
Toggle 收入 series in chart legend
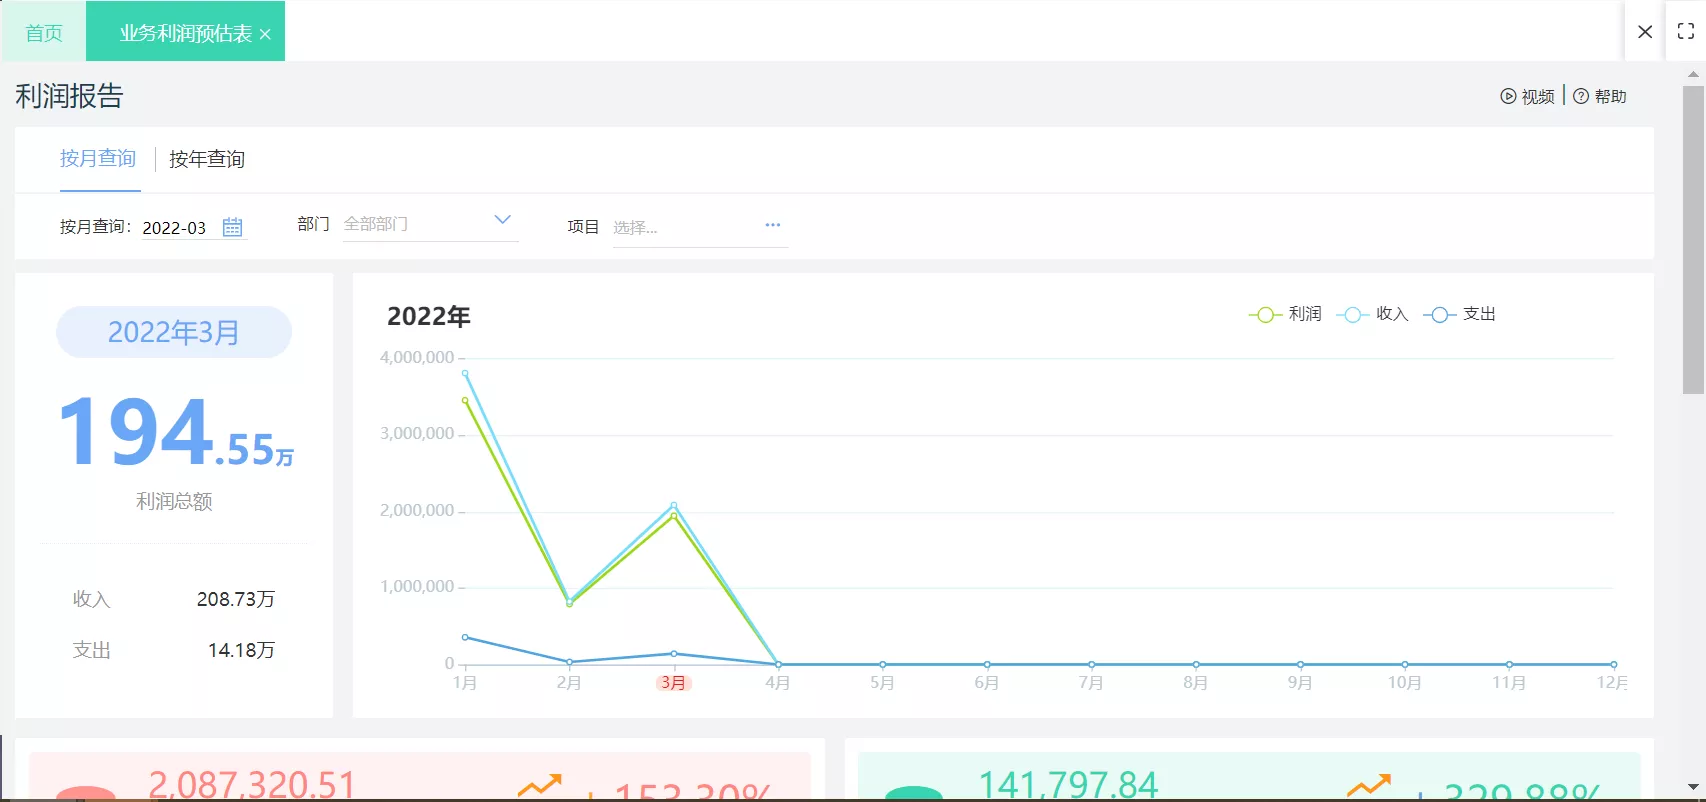pos(1372,314)
